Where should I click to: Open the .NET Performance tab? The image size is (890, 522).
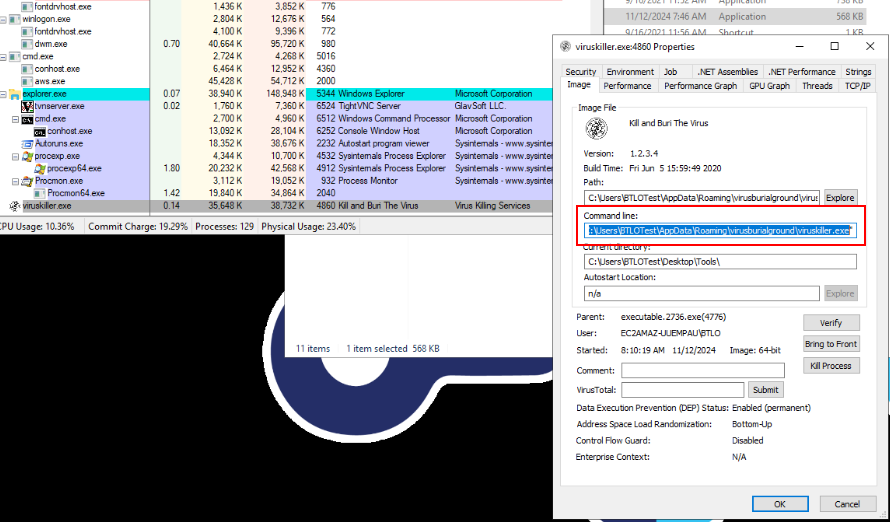[801, 71]
